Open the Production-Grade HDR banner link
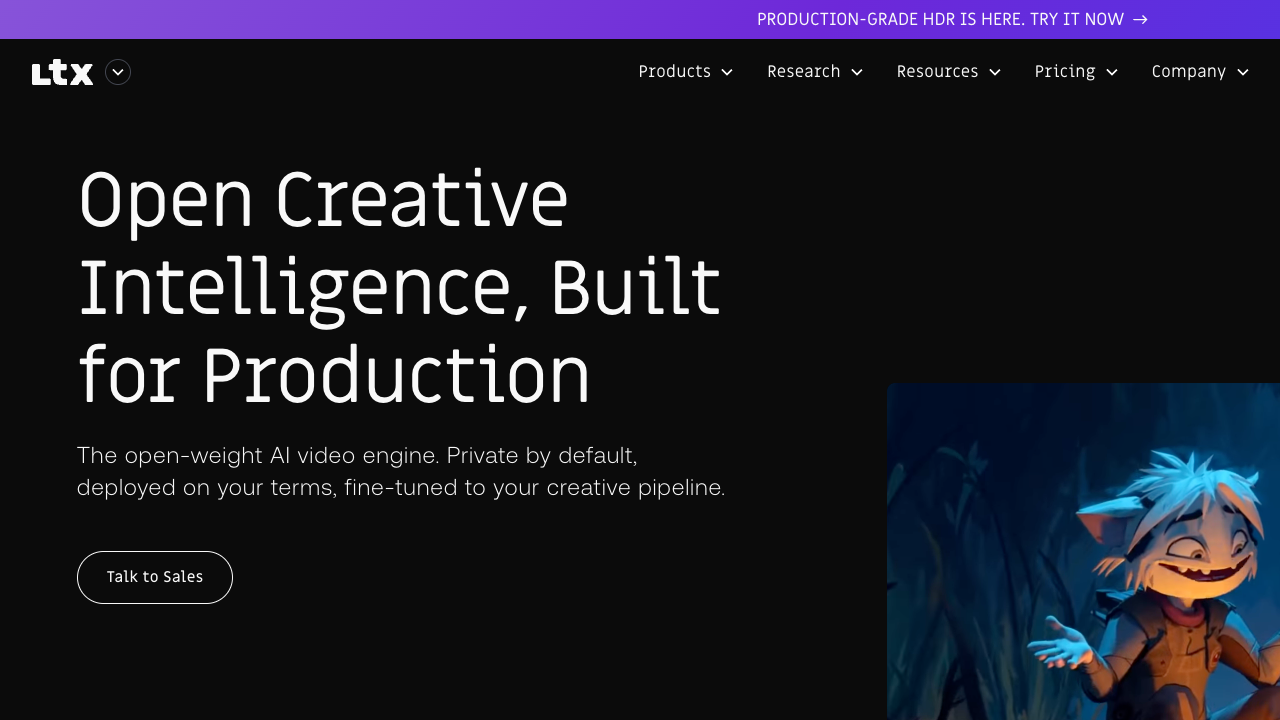The width and height of the screenshot is (1280, 720). (x=952, y=19)
